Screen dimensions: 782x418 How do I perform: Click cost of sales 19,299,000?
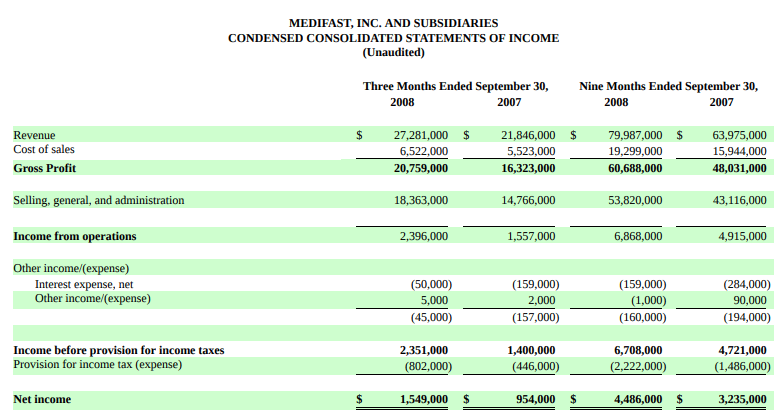point(635,151)
